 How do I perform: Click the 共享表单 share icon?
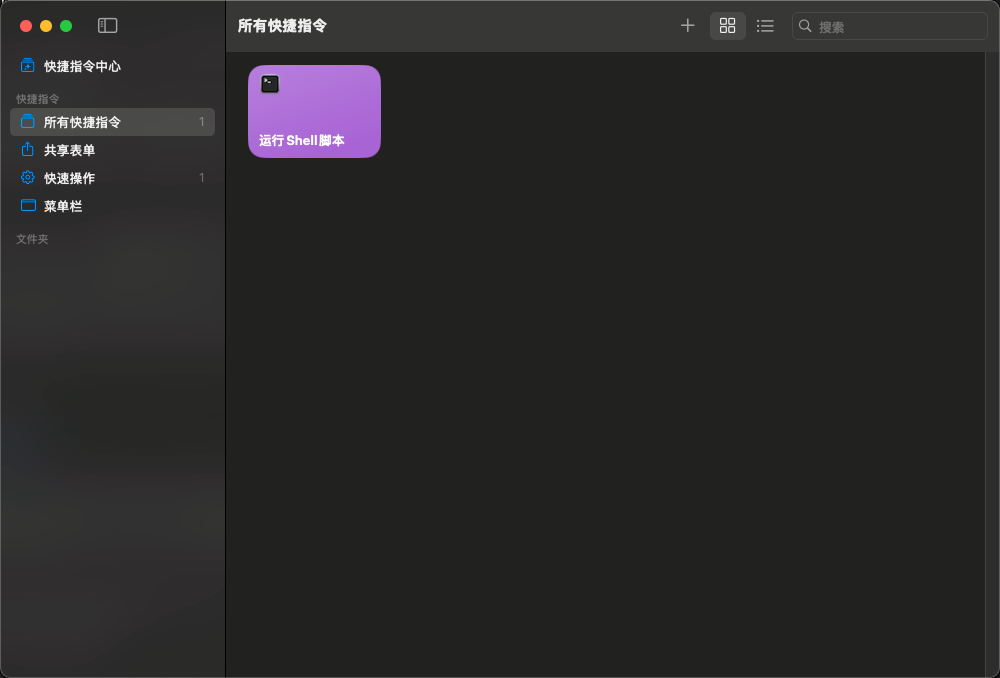tap(27, 149)
